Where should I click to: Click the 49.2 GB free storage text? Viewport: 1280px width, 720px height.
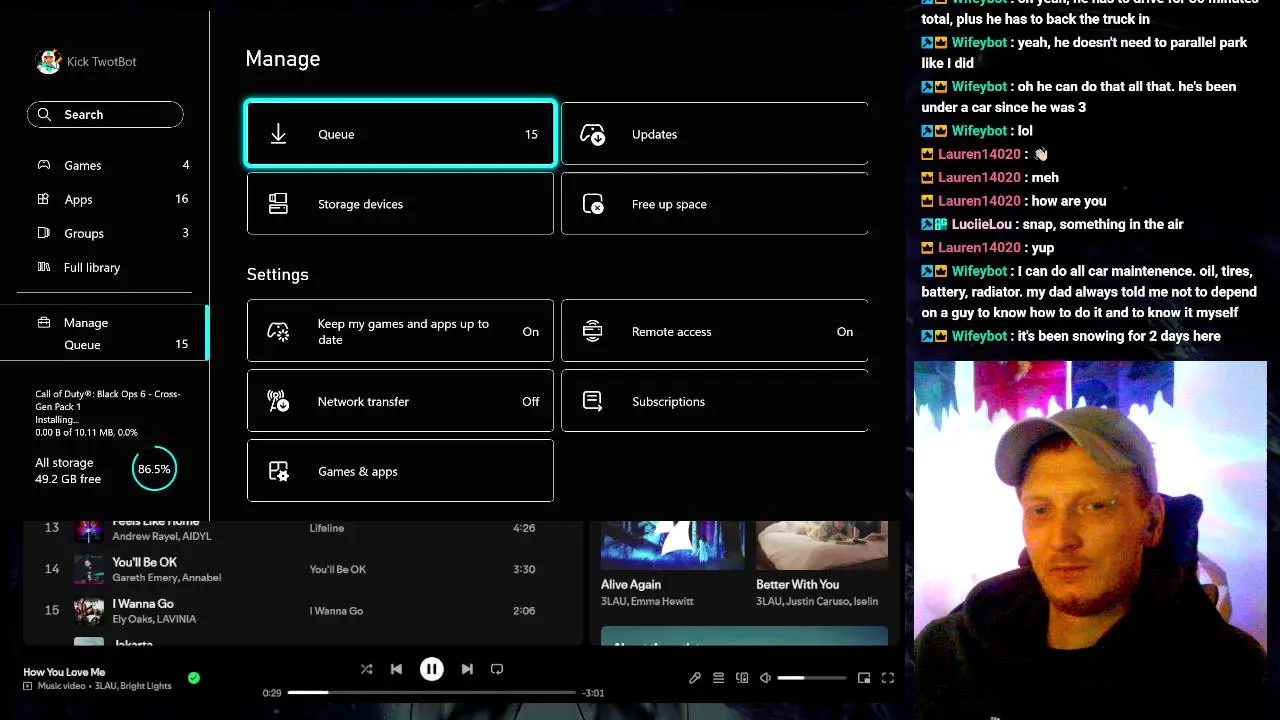click(x=68, y=479)
